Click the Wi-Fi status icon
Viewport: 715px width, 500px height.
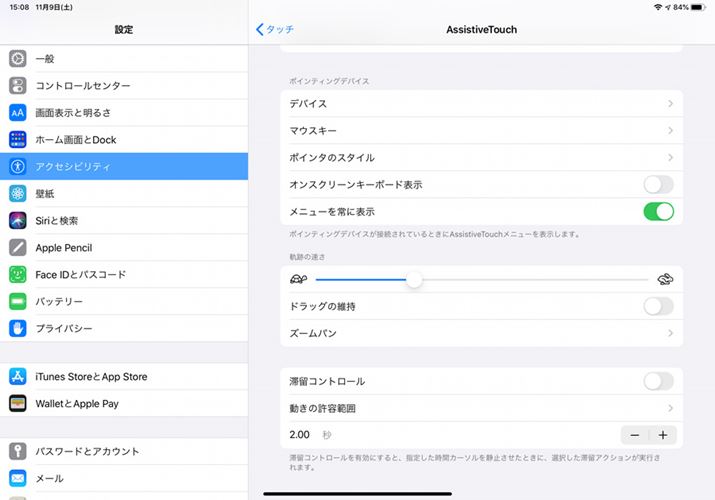click(658, 7)
